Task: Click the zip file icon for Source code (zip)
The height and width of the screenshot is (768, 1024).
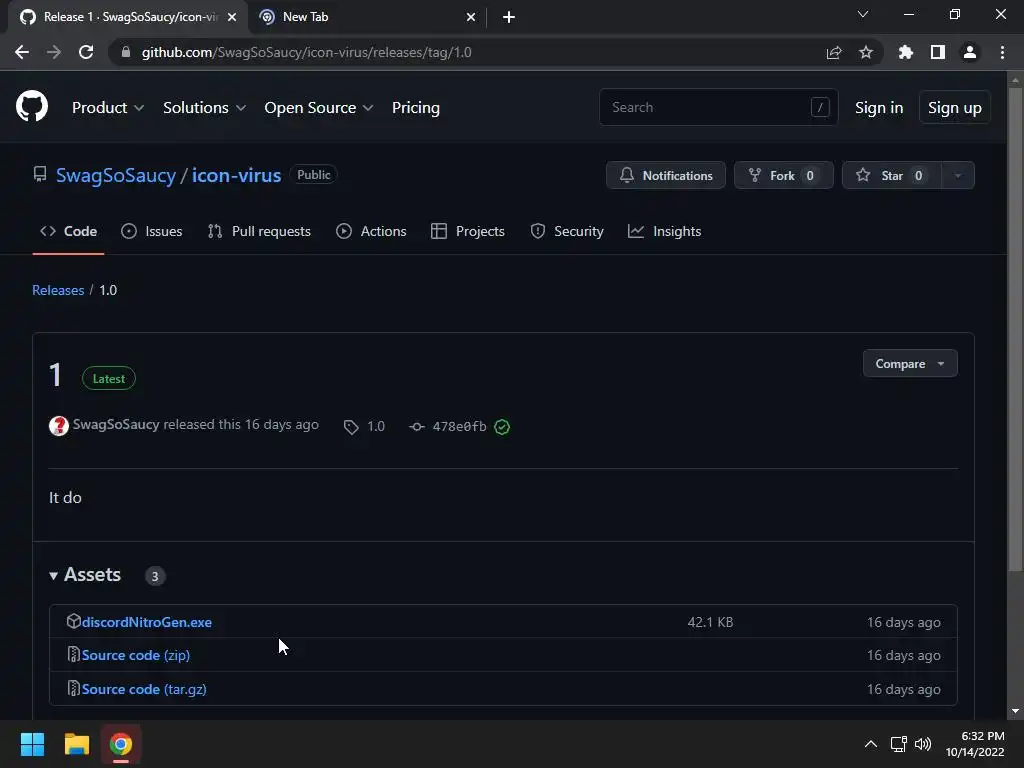Action: point(73,654)
